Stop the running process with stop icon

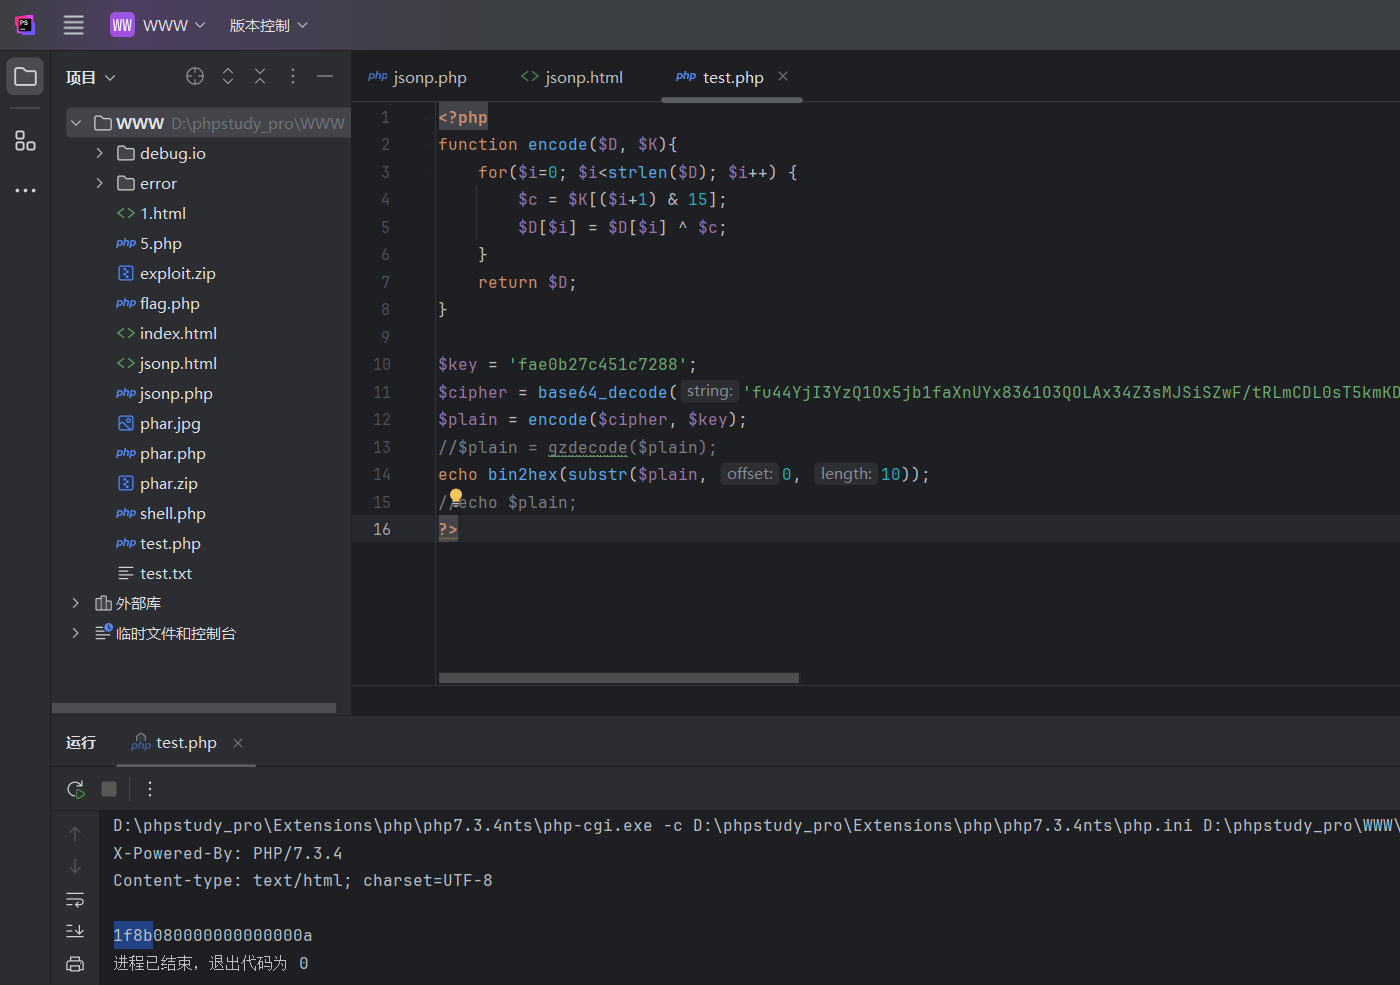[x=109, y=789]
